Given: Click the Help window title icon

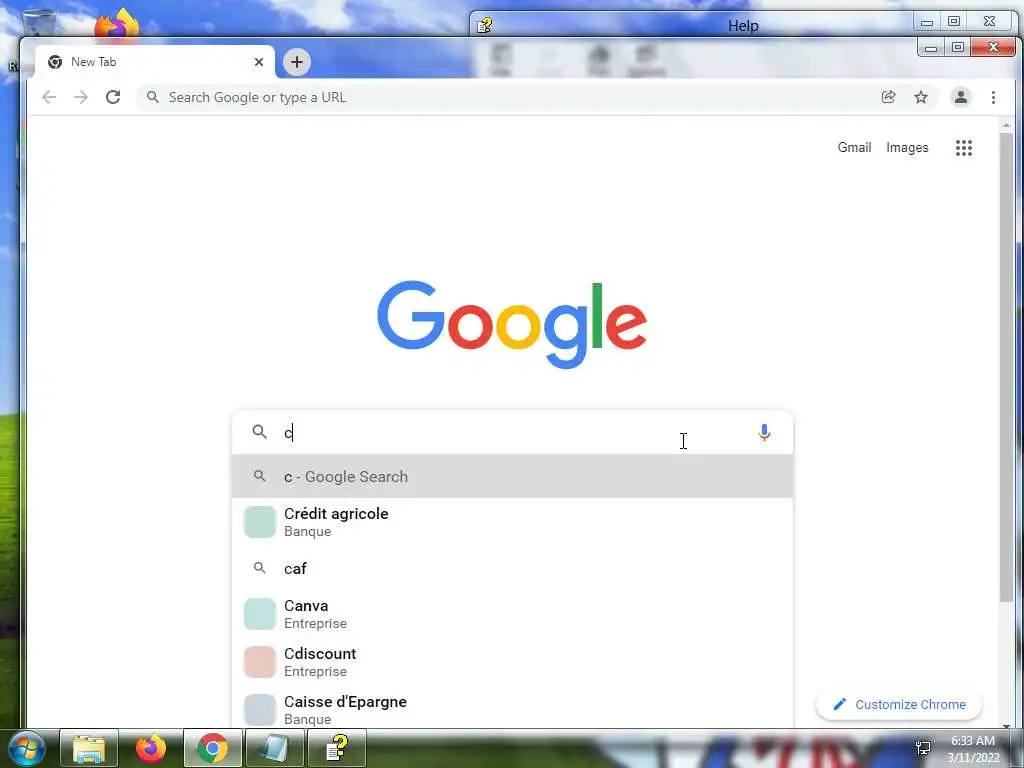Looking at the screenshot, I should pyautogui.click(x=484, y=25).
